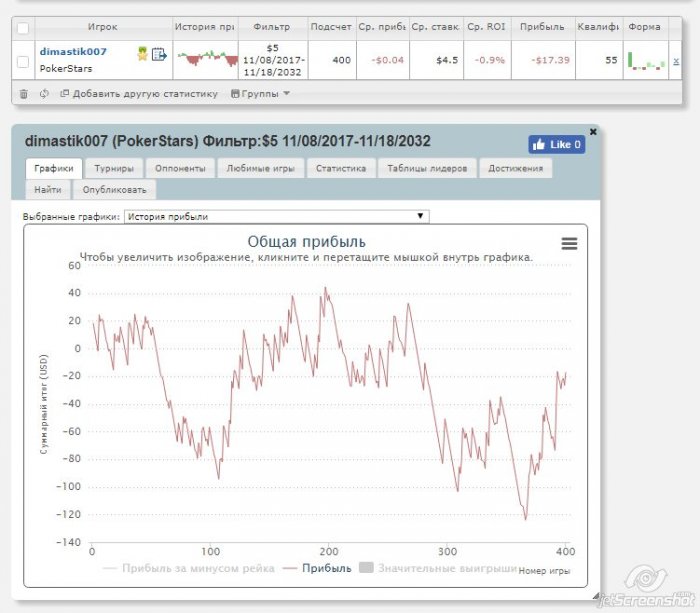Switch to the Статистика tab
Image resolution: width=700 pixels, height=613 pixels.
tap(341, 168)
